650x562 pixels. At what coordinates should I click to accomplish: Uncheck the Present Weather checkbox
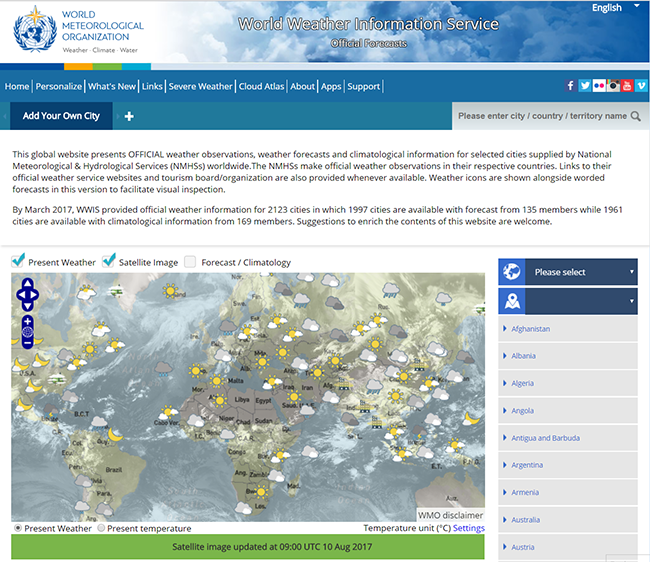18,261
